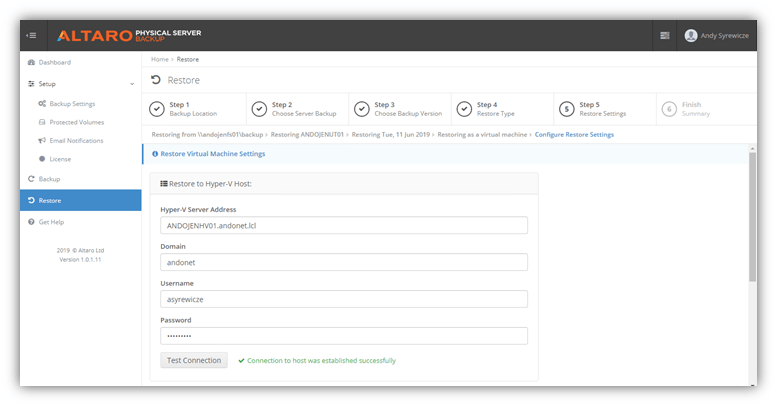
Task: Open the list icon in top bar
Action: 665,36
